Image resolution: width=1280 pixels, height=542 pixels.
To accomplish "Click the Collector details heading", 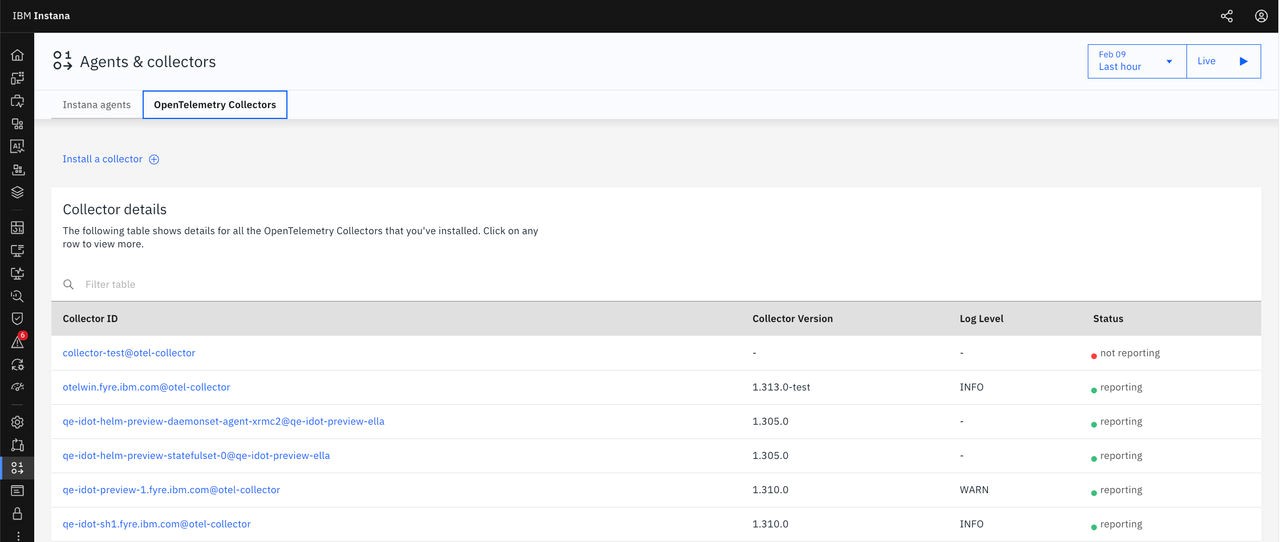I will coord(115,210).
